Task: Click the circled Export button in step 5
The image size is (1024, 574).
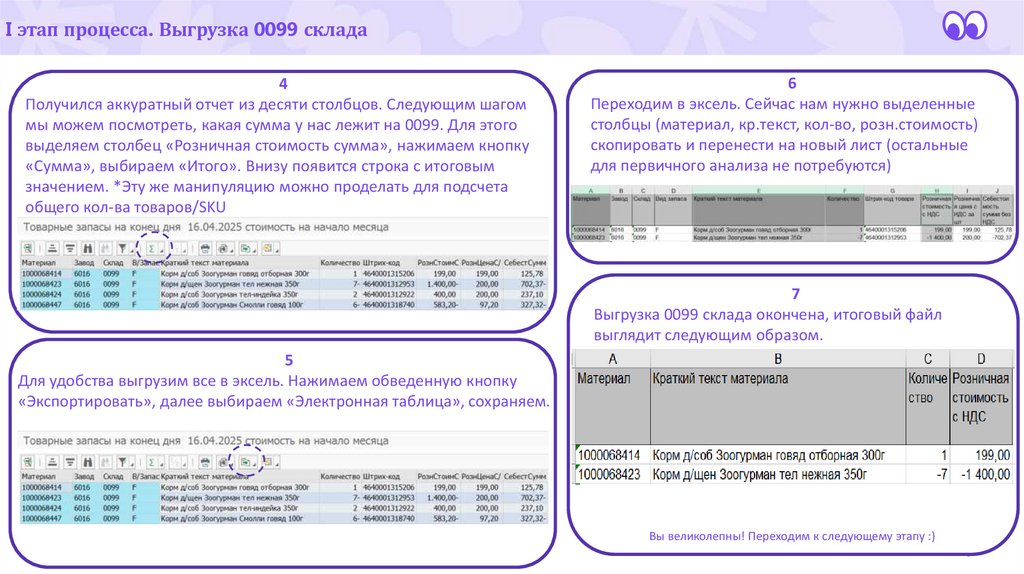Action: (x=246, y=462)
